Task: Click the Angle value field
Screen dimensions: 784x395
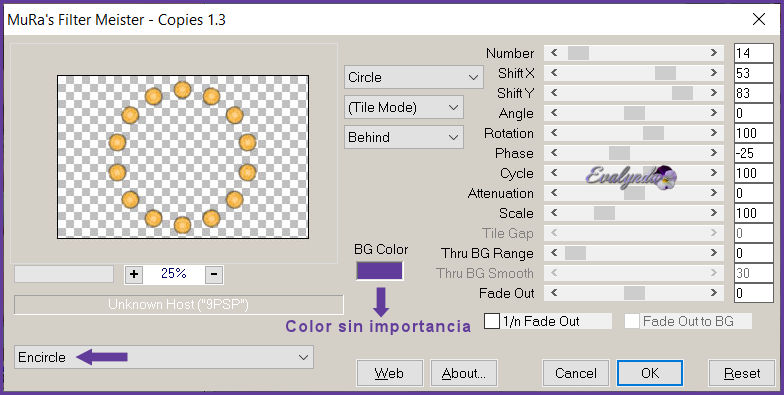Action: pos(754,113)
